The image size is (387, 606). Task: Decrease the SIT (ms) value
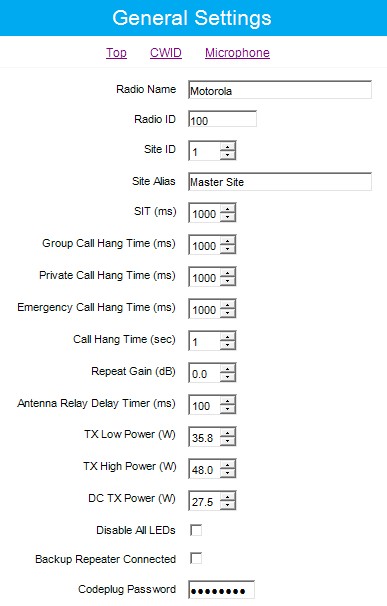pyautogui.click(x=227, y=218)
